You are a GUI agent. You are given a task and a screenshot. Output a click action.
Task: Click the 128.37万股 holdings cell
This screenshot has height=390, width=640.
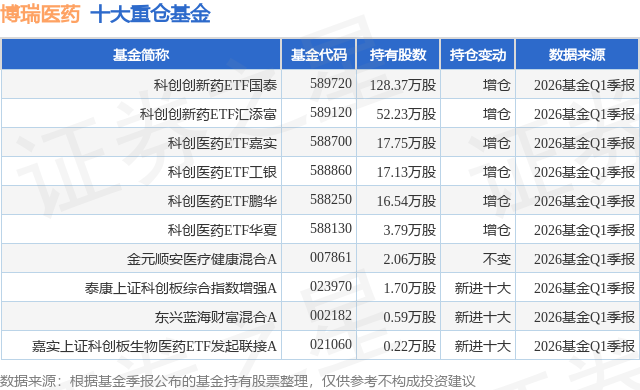coord(403,85)
